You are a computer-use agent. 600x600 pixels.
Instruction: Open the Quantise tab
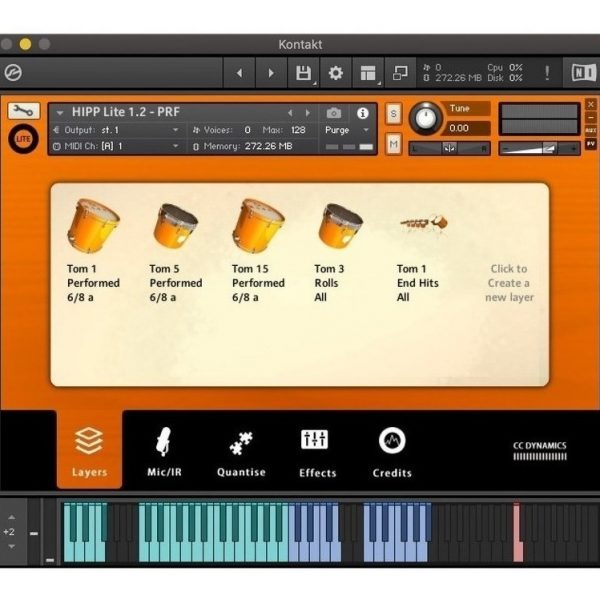click(x=241, y=454)
